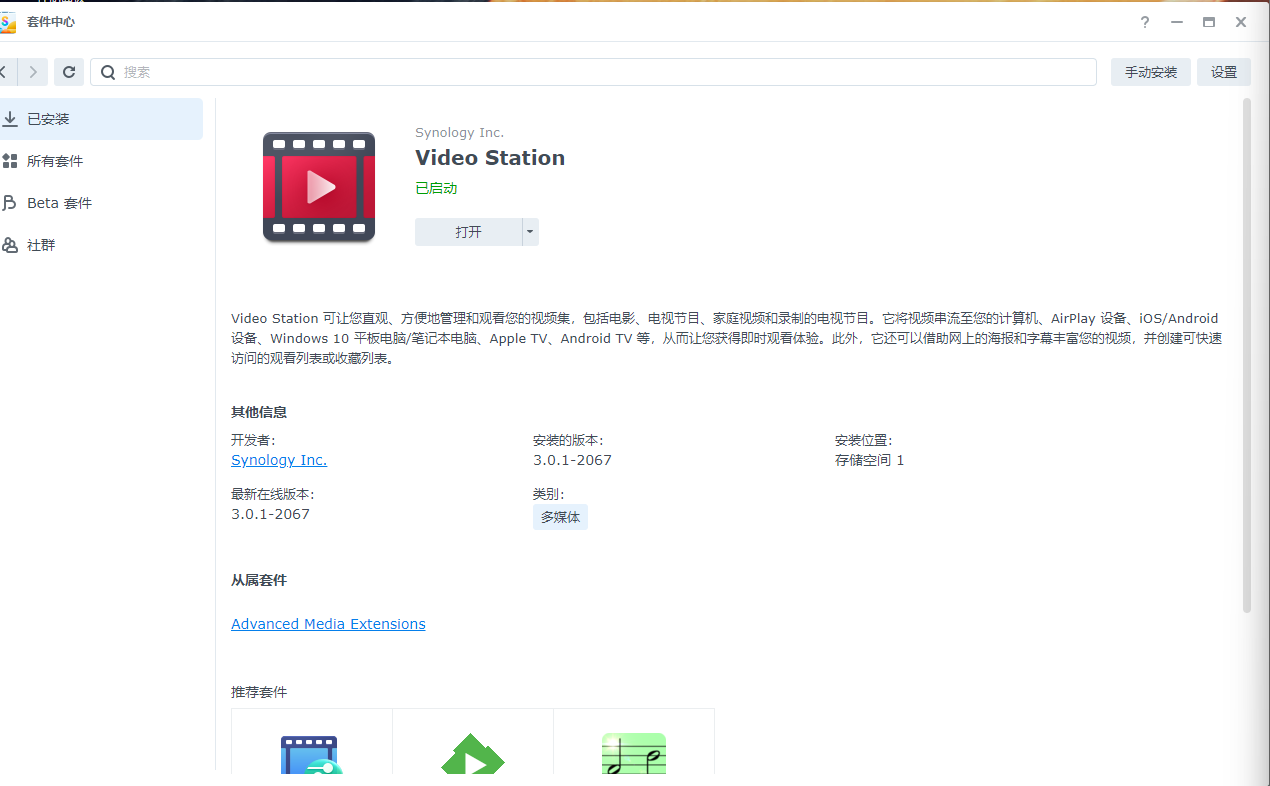The width and height of the screenshot is (1270, 786).
Task: Open the help question mark
Action: (1145, 22)
